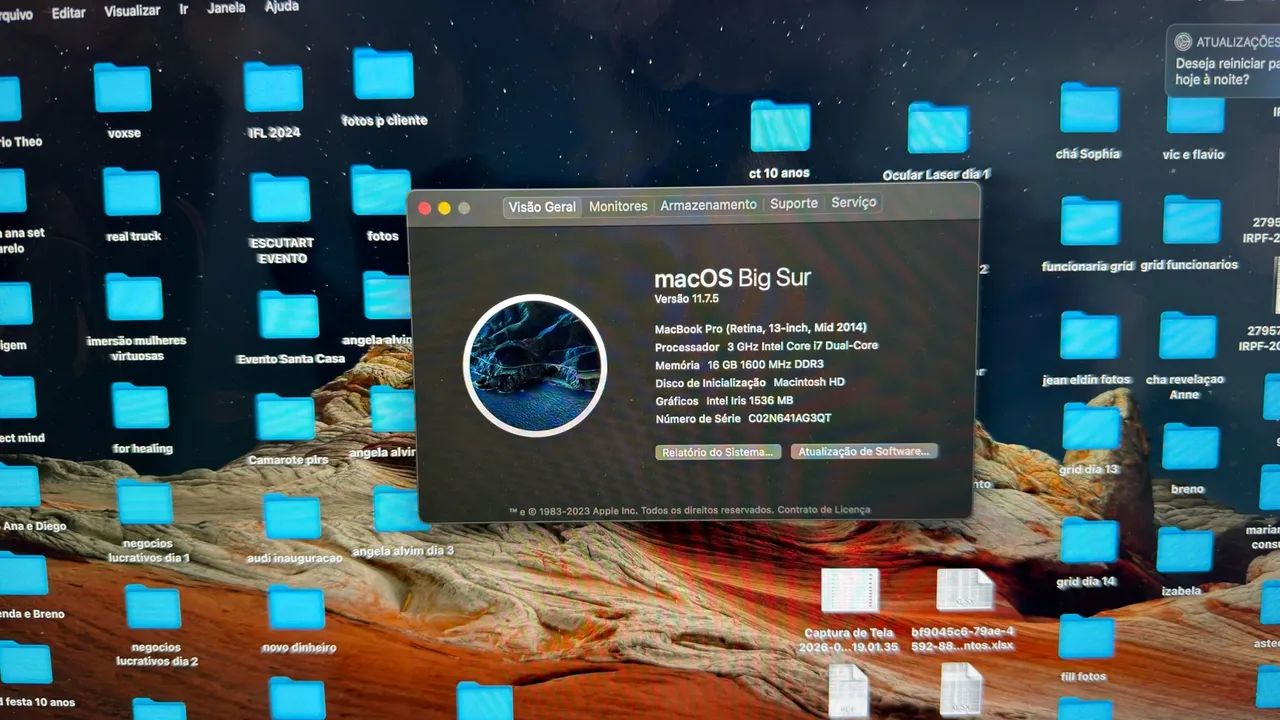Select the audi inauguracao folder
The height and width of the screenshot is (720, 1280).
(292, 517)
